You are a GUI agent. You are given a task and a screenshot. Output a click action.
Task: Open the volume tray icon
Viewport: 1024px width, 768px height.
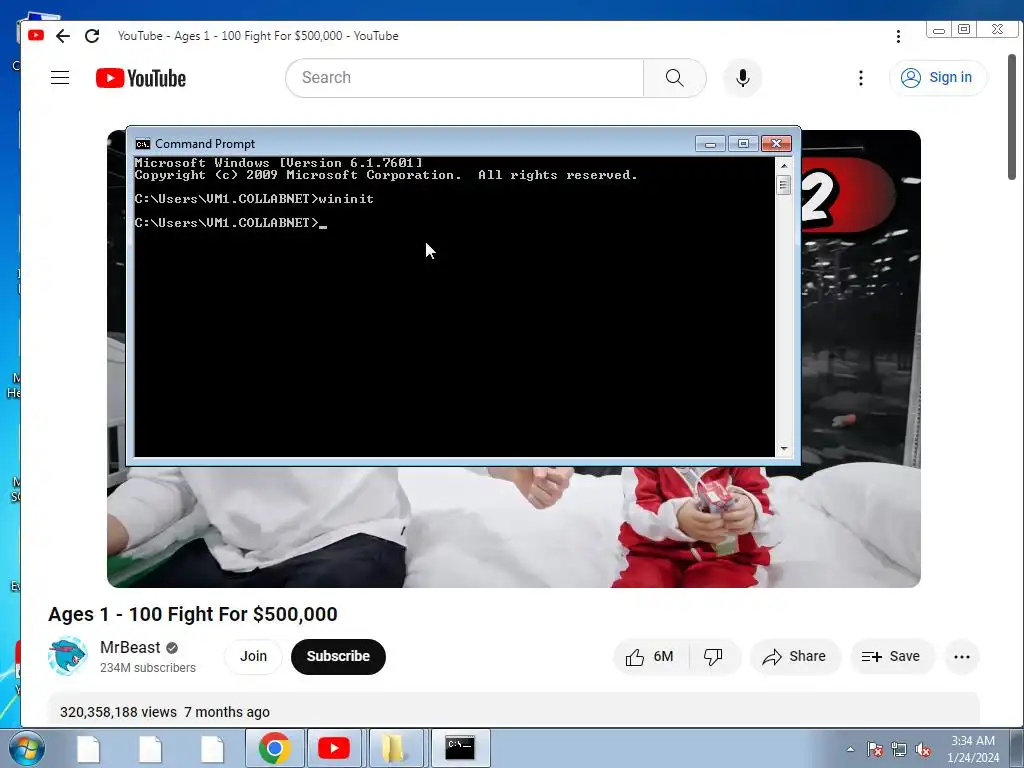[923, 749]
